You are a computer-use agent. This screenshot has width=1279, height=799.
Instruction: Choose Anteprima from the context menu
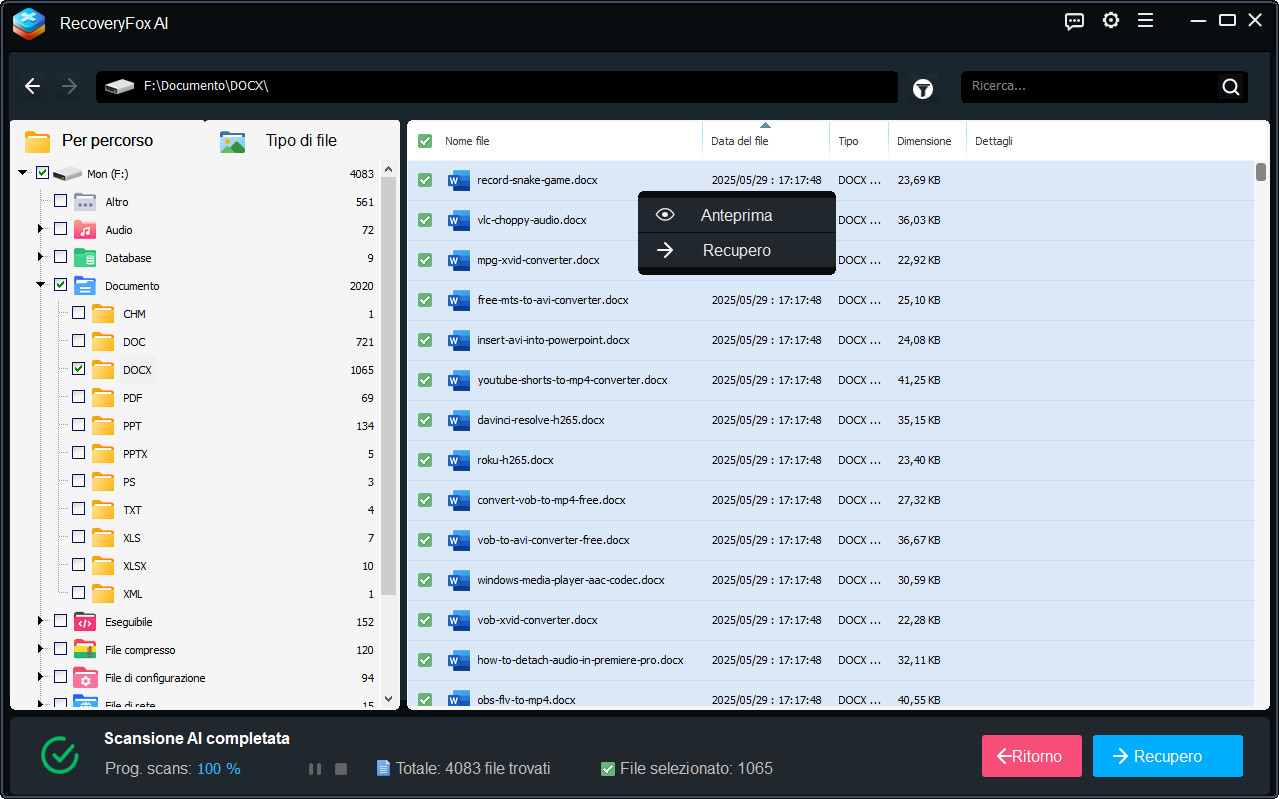[736, 215]
